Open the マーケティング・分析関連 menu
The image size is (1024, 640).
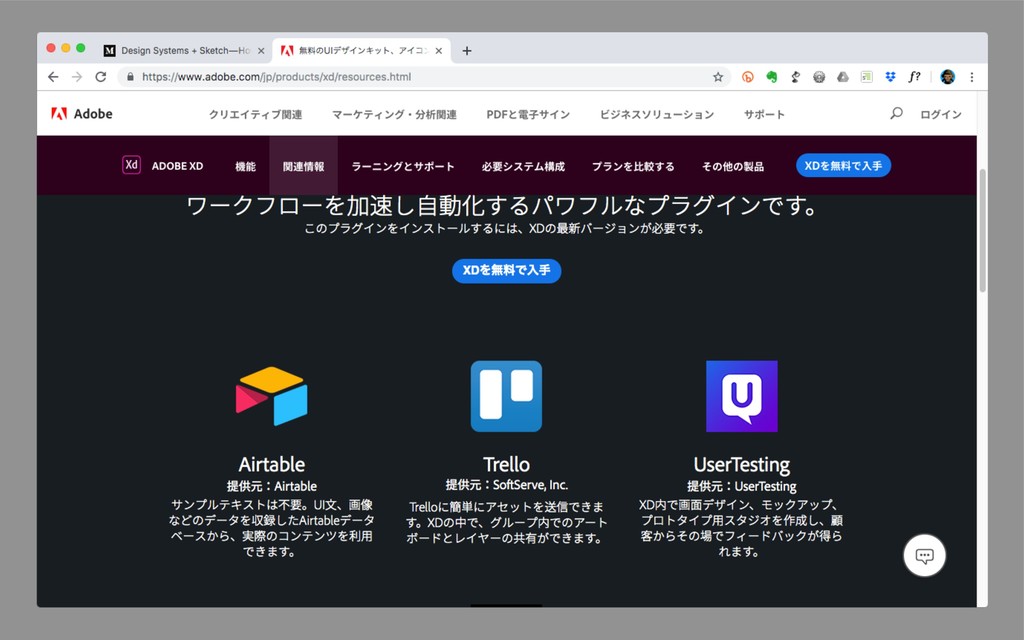point(394,114)
